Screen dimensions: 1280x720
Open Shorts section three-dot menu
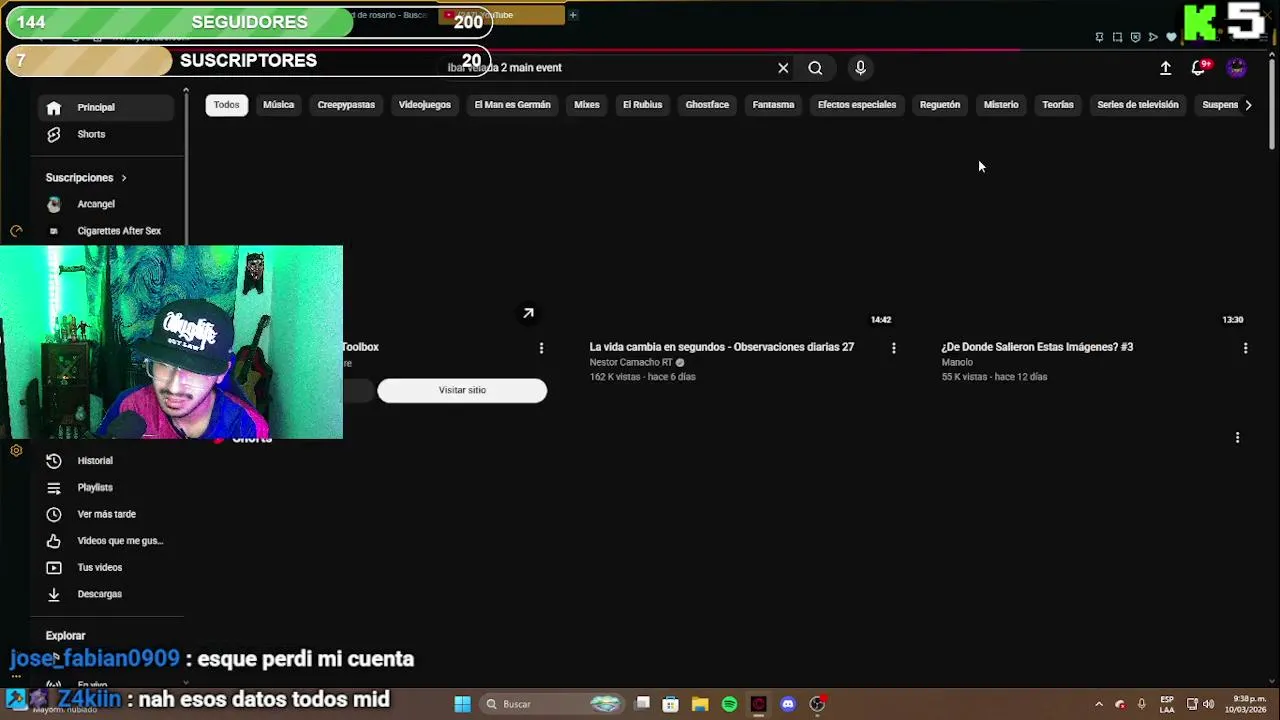1237,438
